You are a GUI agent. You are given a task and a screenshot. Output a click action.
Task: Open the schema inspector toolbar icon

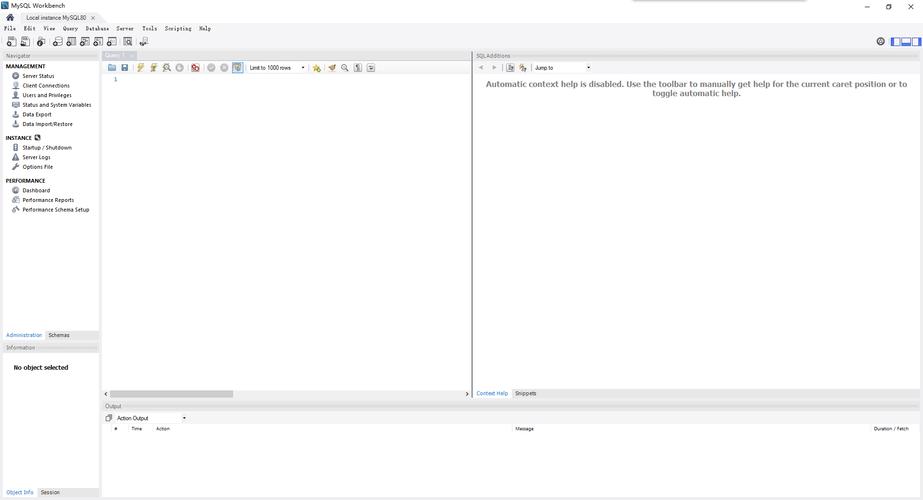41,42
